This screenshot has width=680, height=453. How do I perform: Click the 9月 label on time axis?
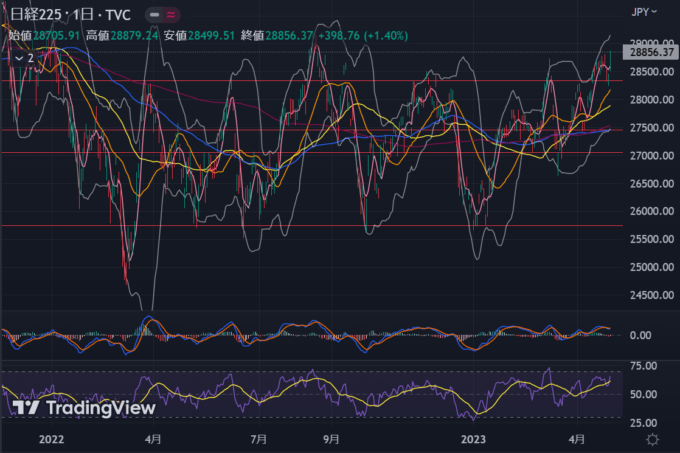pyautogui.click(x=331, y=439)
